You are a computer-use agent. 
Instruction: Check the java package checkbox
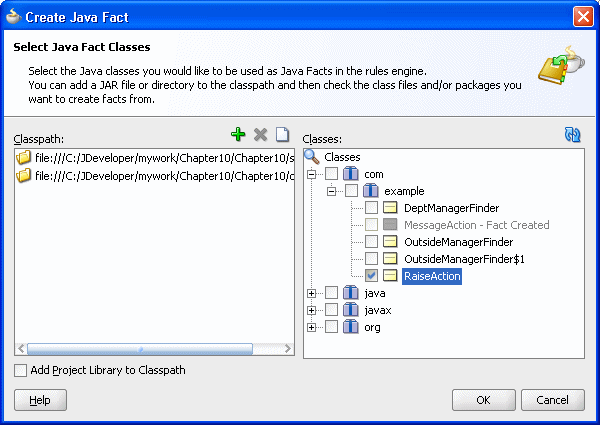point(331,293)
